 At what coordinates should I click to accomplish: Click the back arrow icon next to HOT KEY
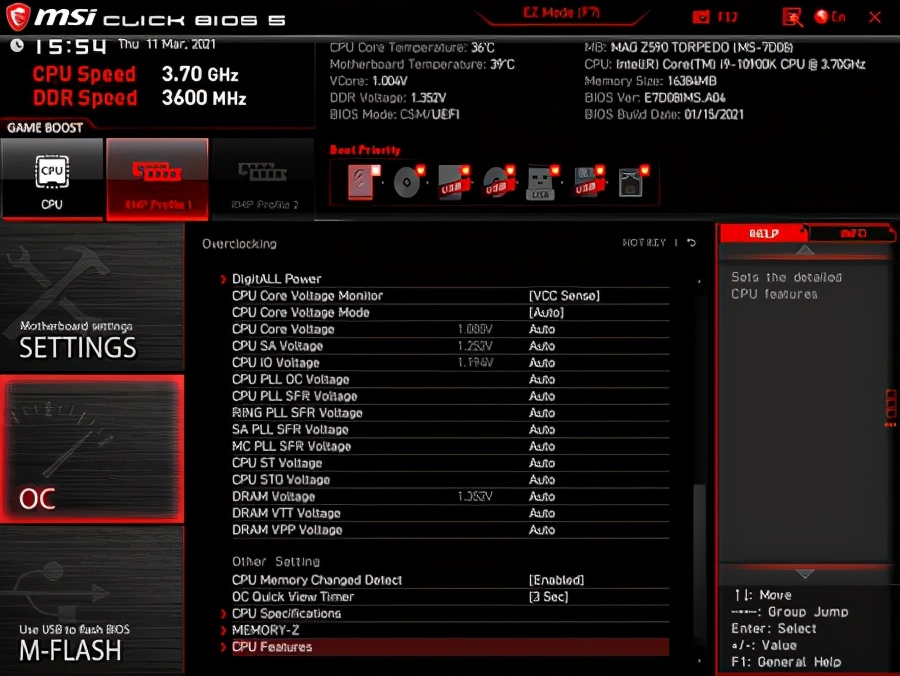[692, 243]
